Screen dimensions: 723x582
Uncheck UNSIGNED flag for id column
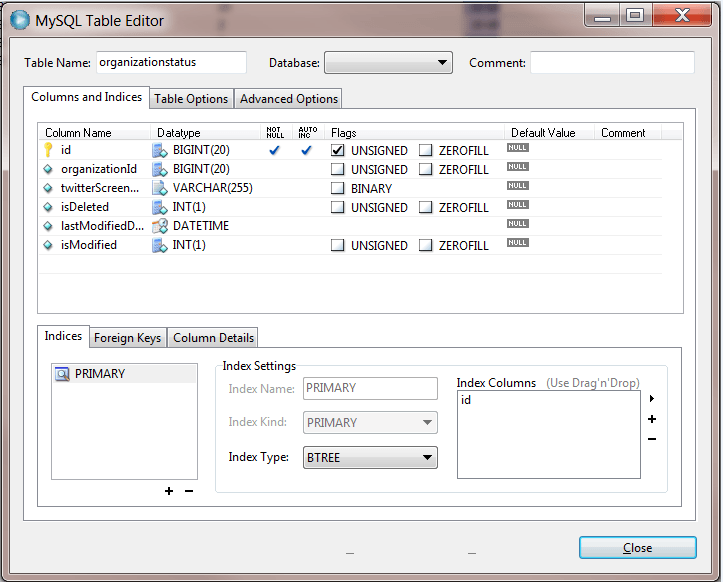tap(338, 150)
